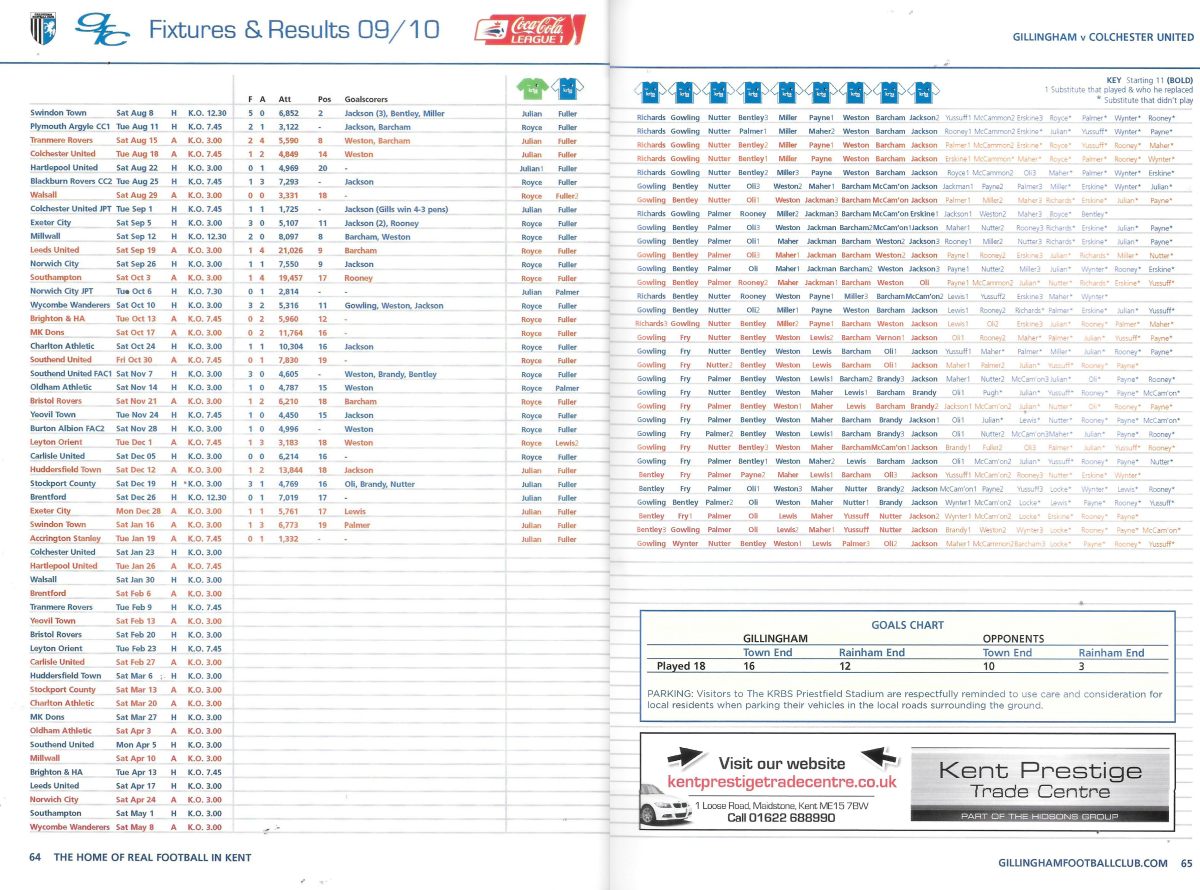Click the Fixtures & Results 09/10 heading
The width and height of the screenshot is (1200, 890).
pyautogui.click(x=293, y=30)
